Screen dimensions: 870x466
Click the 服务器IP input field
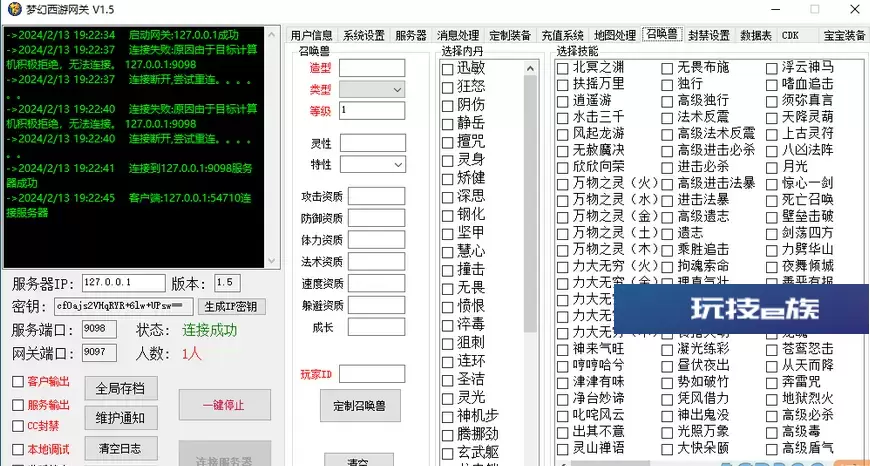pos(124,283)
